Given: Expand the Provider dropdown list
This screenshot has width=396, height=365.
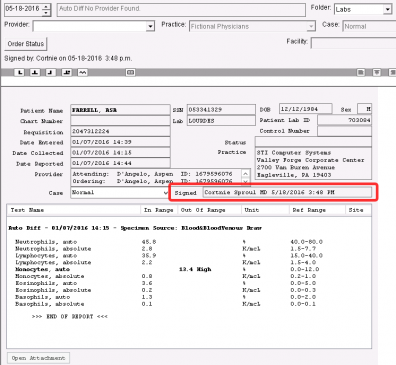Looking at the screenshot, I should pos(150,26).
